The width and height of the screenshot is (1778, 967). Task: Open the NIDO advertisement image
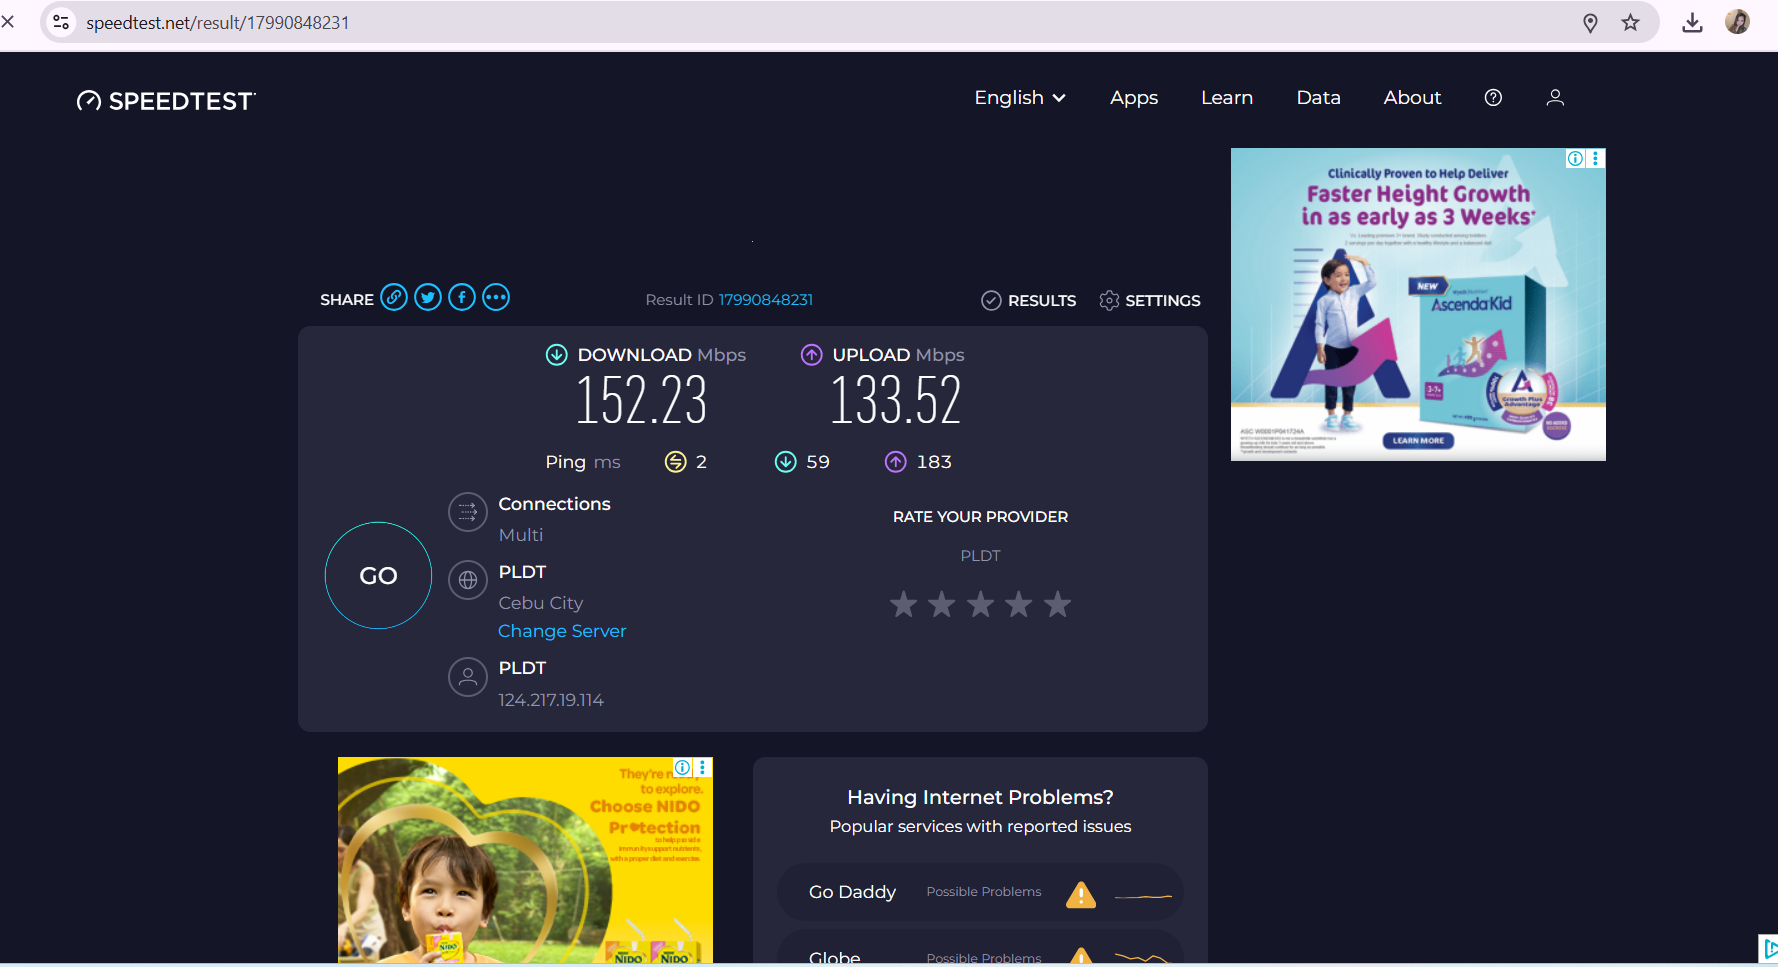click(x=525, y=860)
